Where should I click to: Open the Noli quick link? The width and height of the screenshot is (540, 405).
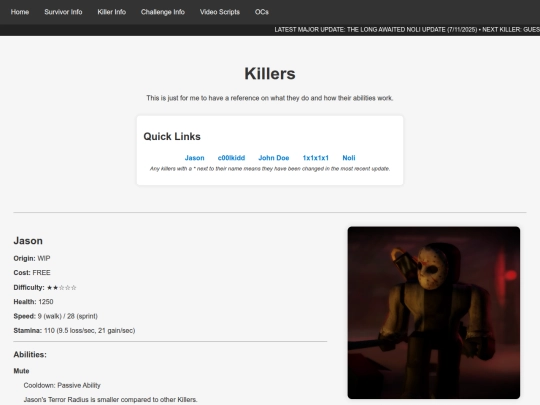(x=349, y=158)
